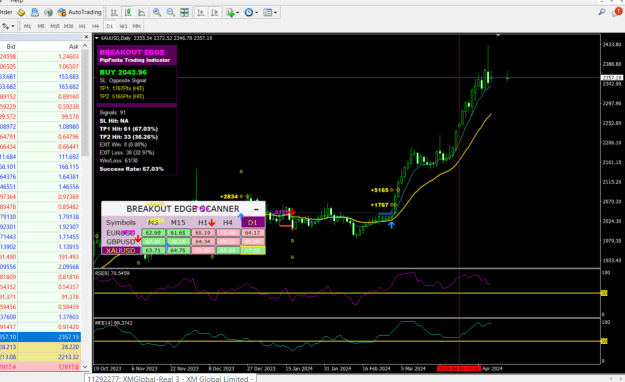Expand the periods dropdown arrow

point(256,13)
